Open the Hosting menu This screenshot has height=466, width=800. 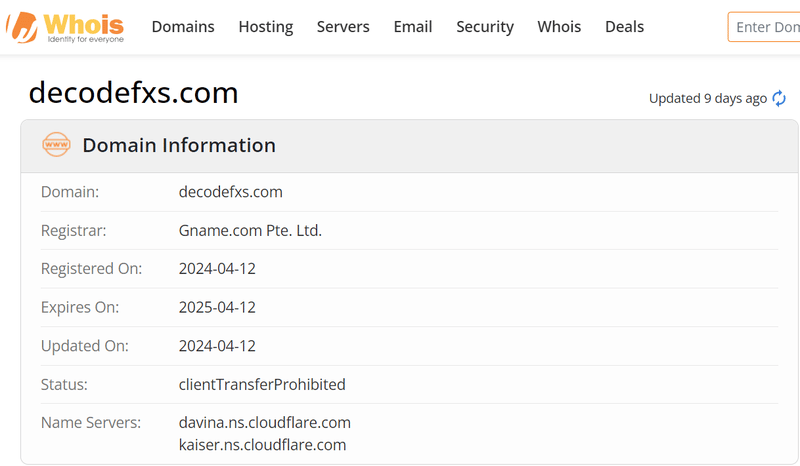(x=266, y=27)
